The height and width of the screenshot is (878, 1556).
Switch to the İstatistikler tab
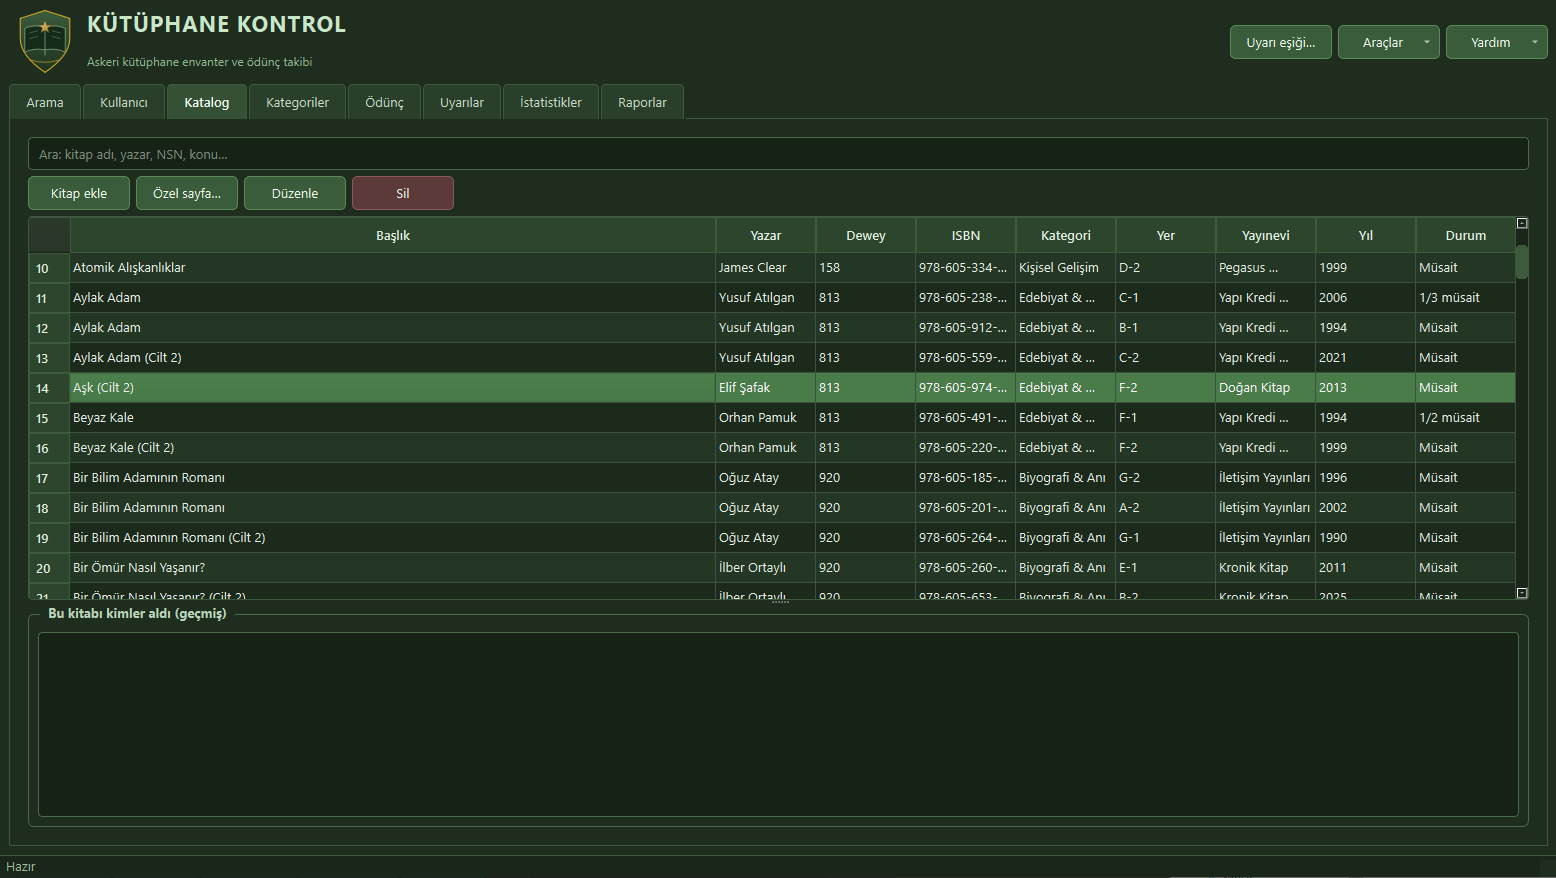(551, 102)
